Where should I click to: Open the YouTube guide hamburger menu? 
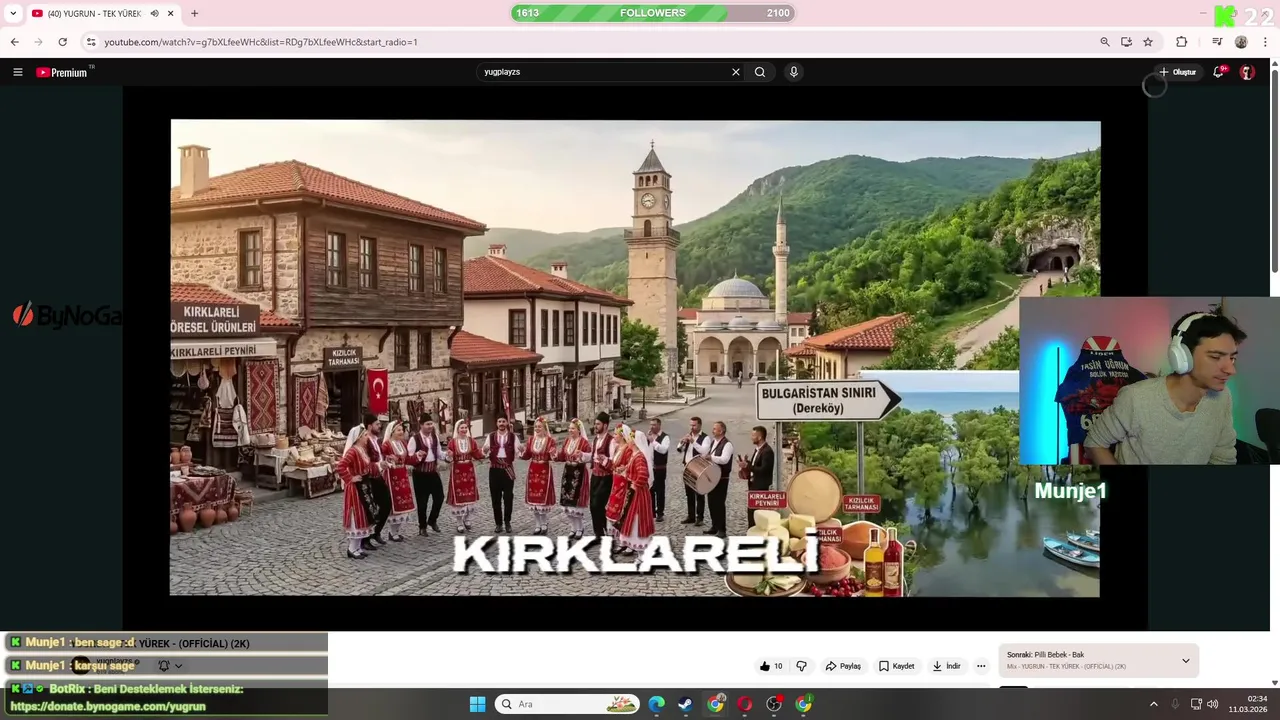[17, 72]
